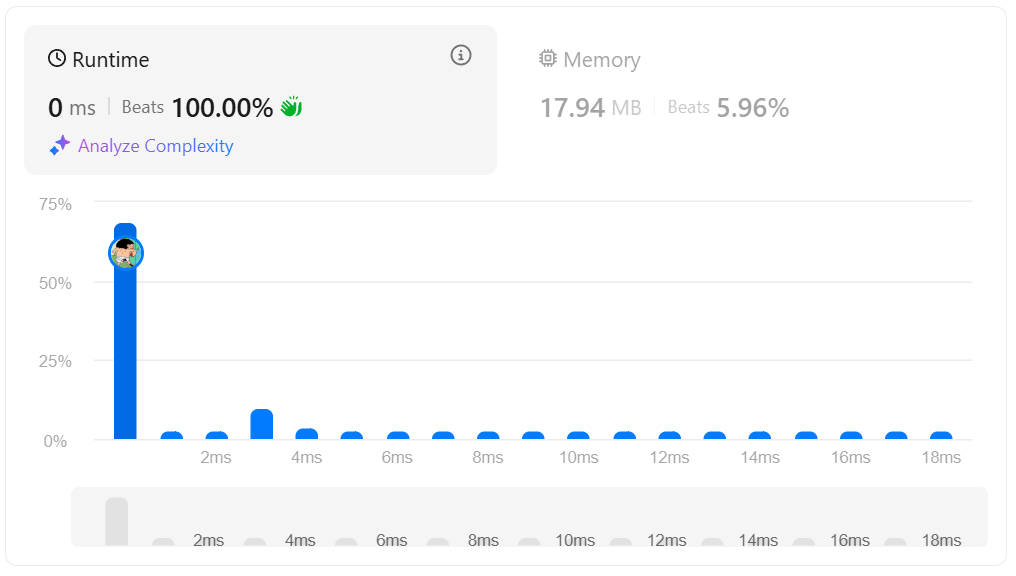Click the blue bar at 18ms
The width and height of the screenshot is (1016, 576).
tap(941, 436)
